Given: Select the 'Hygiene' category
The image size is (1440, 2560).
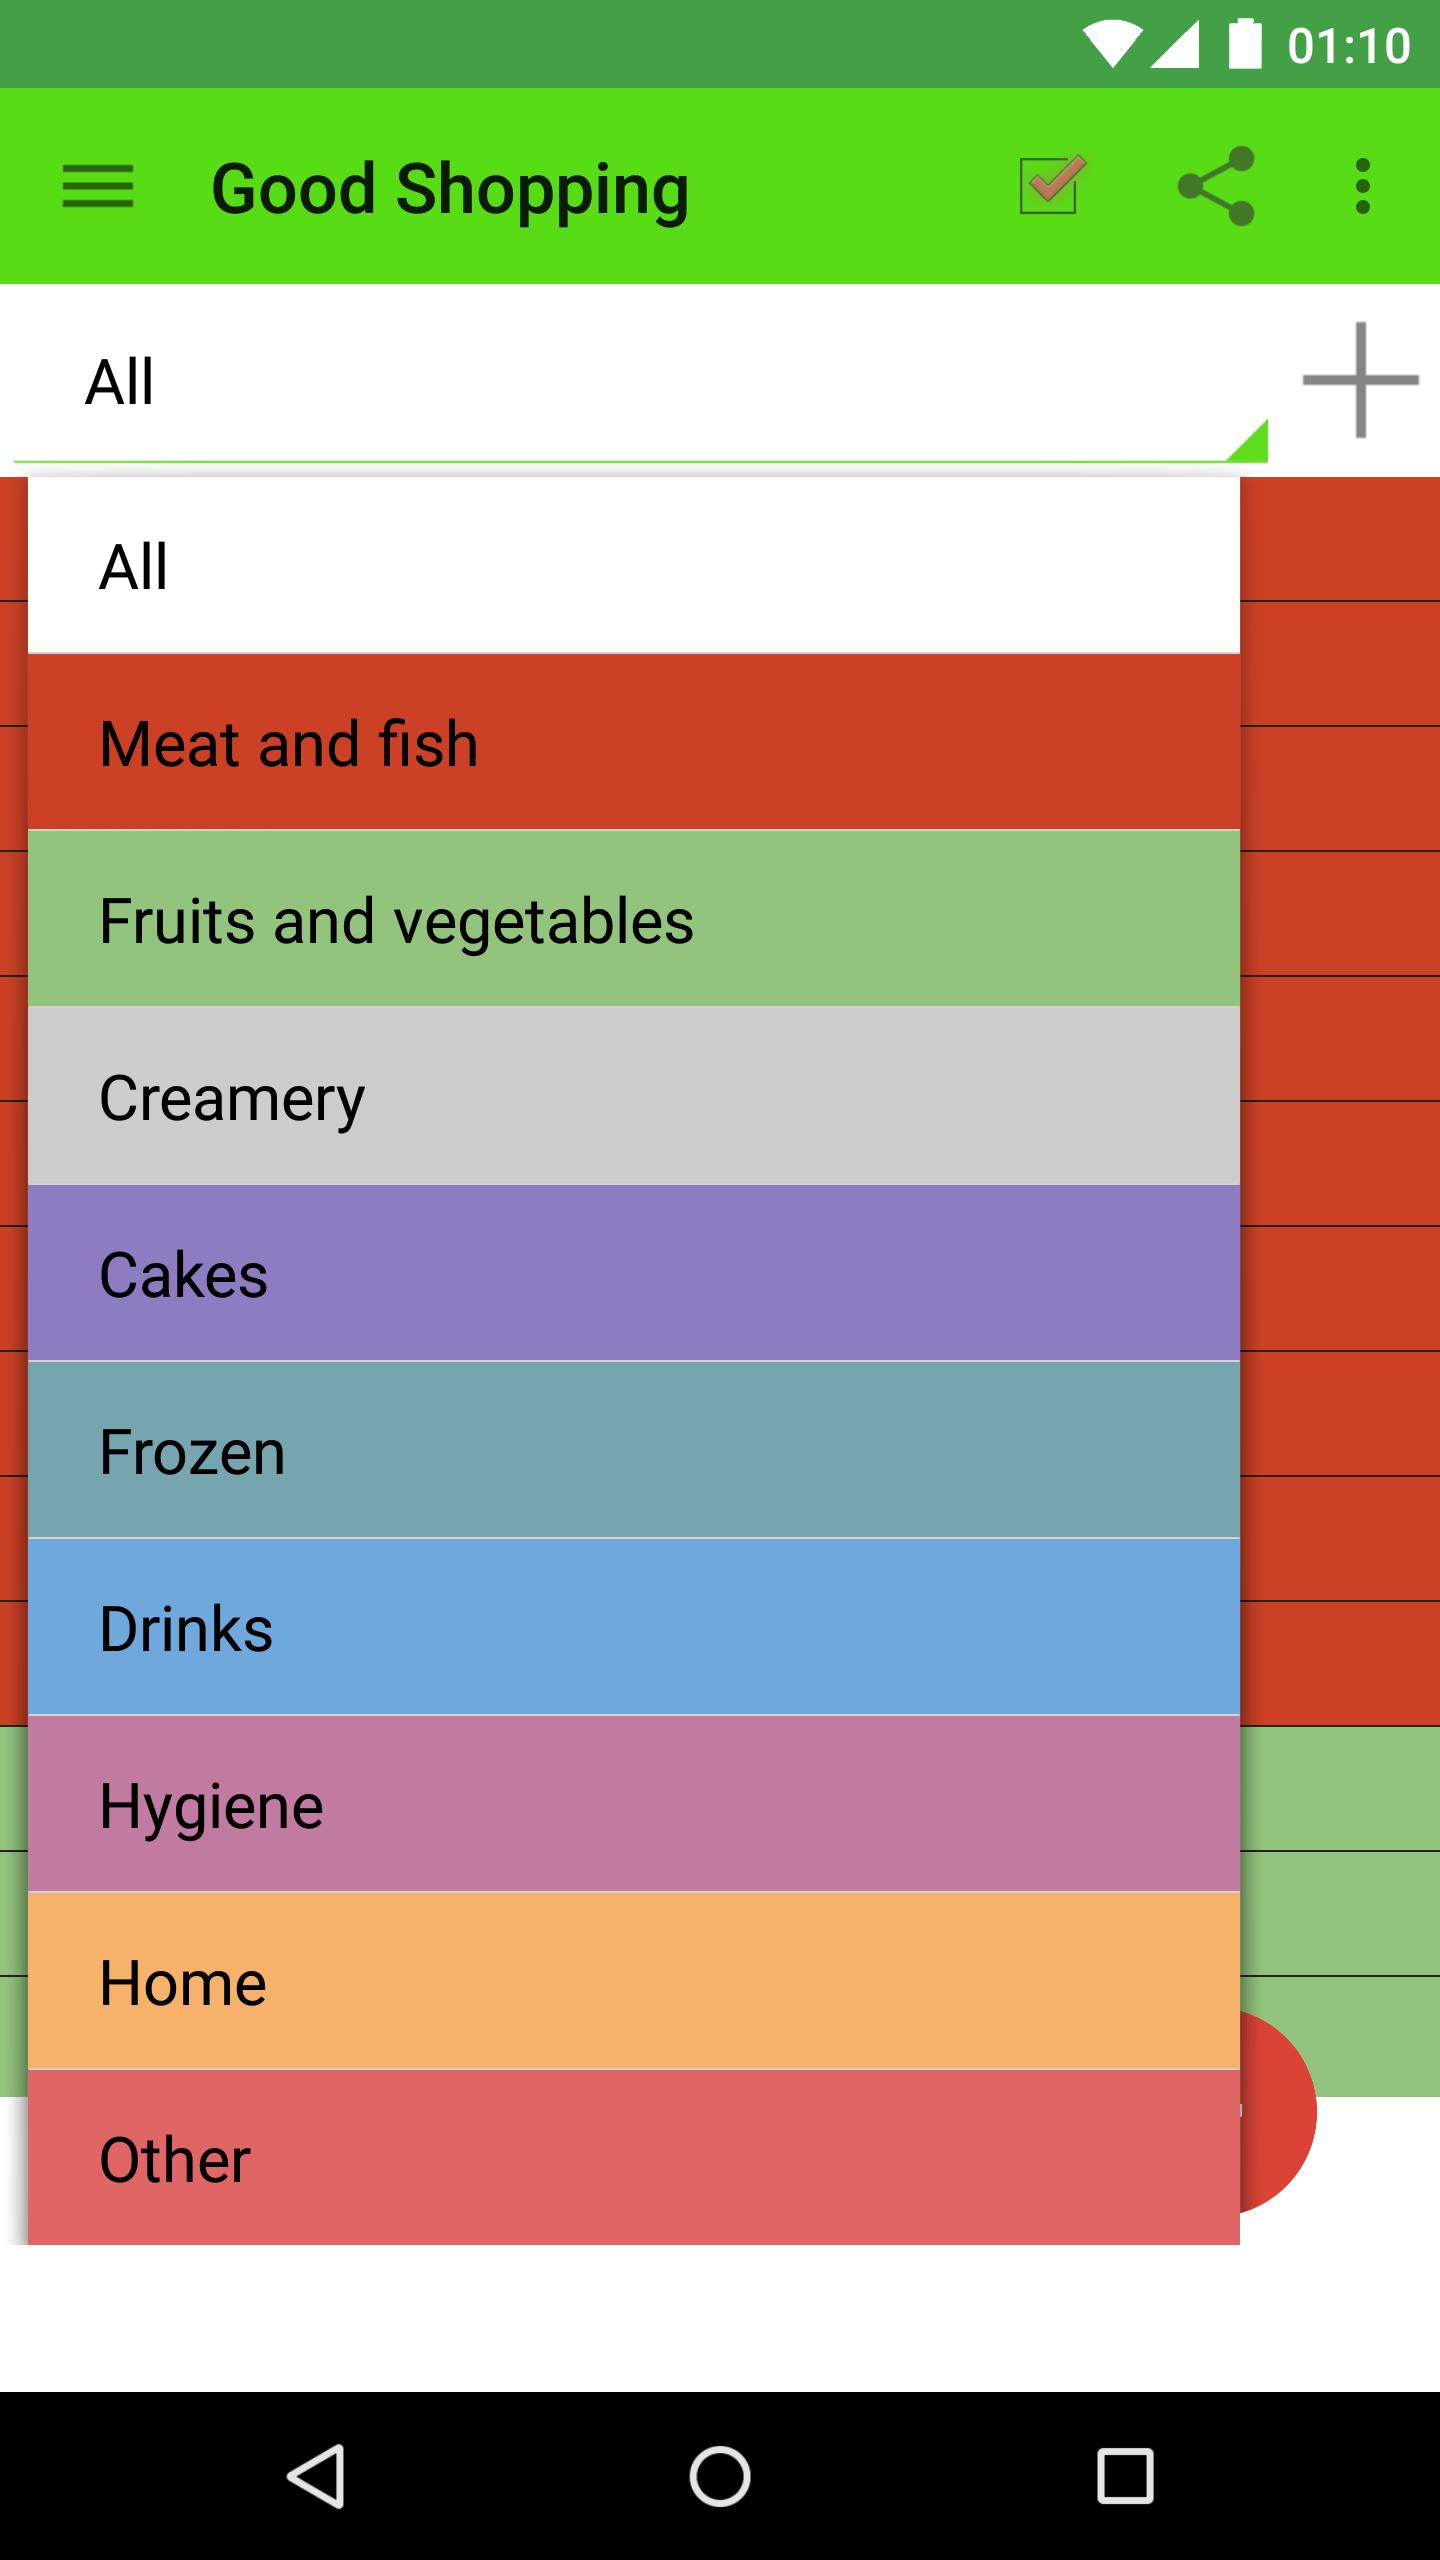Looking at the screenshot, I should (634, 1805).
